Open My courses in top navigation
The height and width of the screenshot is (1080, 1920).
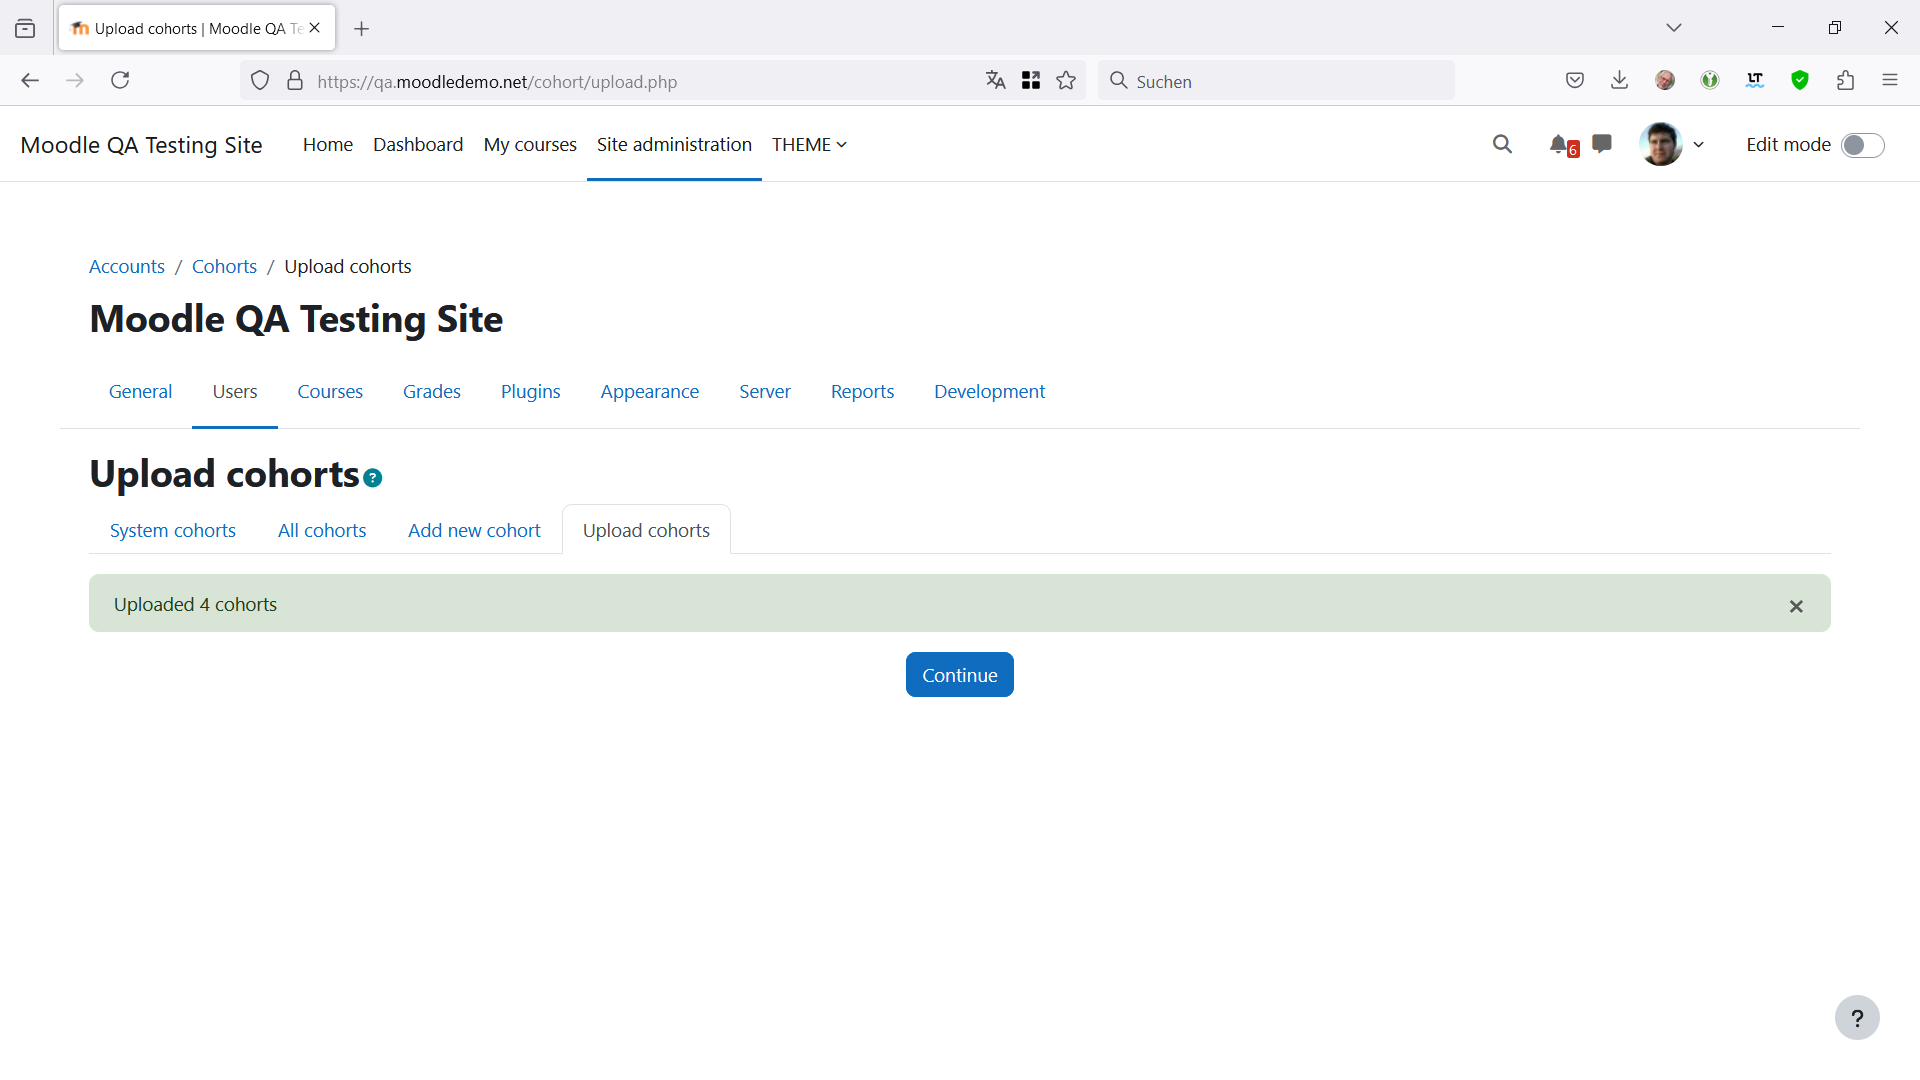pos(530,145)
